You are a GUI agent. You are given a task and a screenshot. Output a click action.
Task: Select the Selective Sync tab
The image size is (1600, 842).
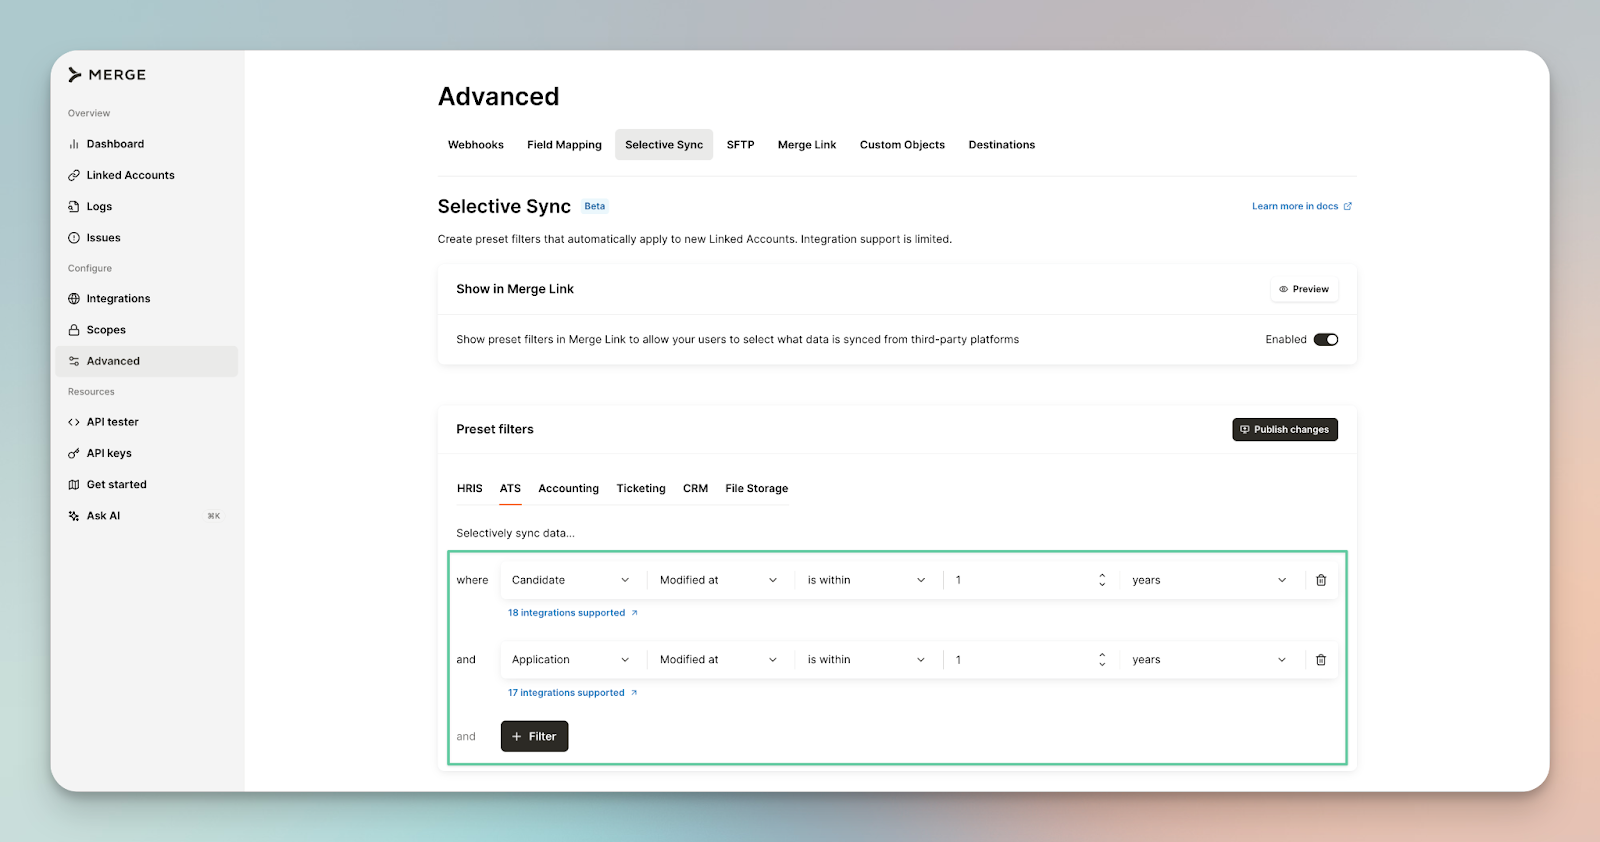[x=664, y=145]
